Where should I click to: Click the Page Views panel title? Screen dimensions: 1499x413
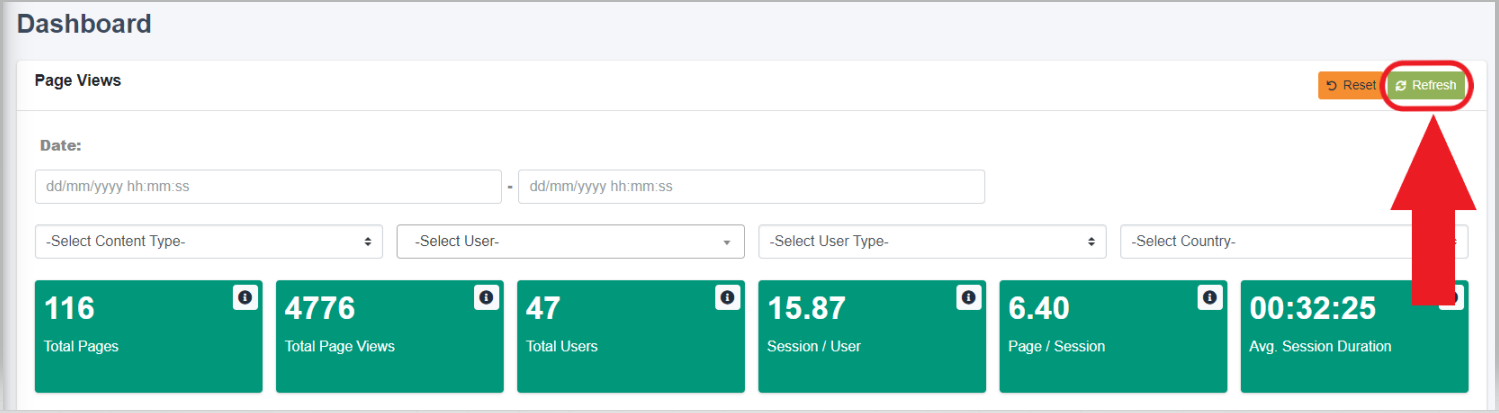coord(78,80)
